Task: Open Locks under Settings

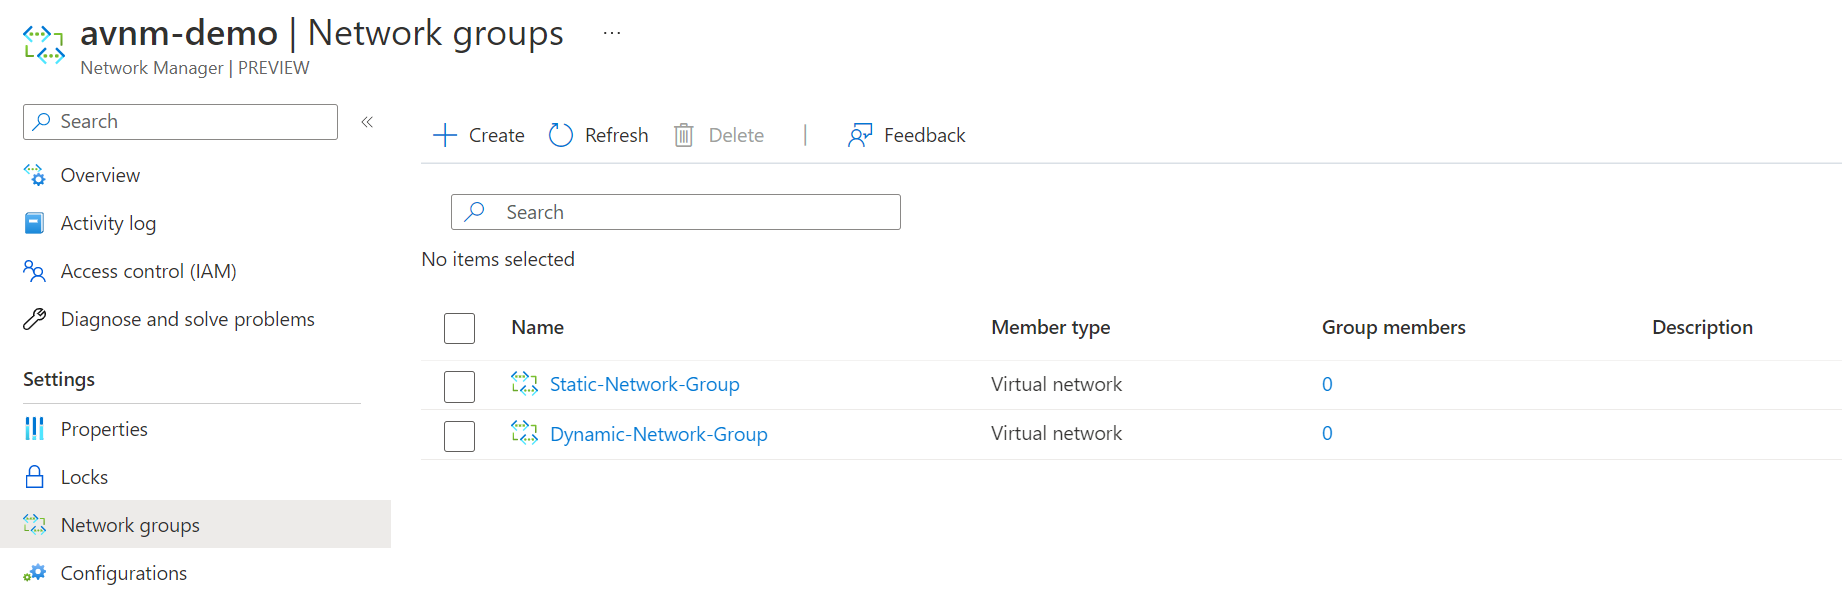Action: click(84, 477)
